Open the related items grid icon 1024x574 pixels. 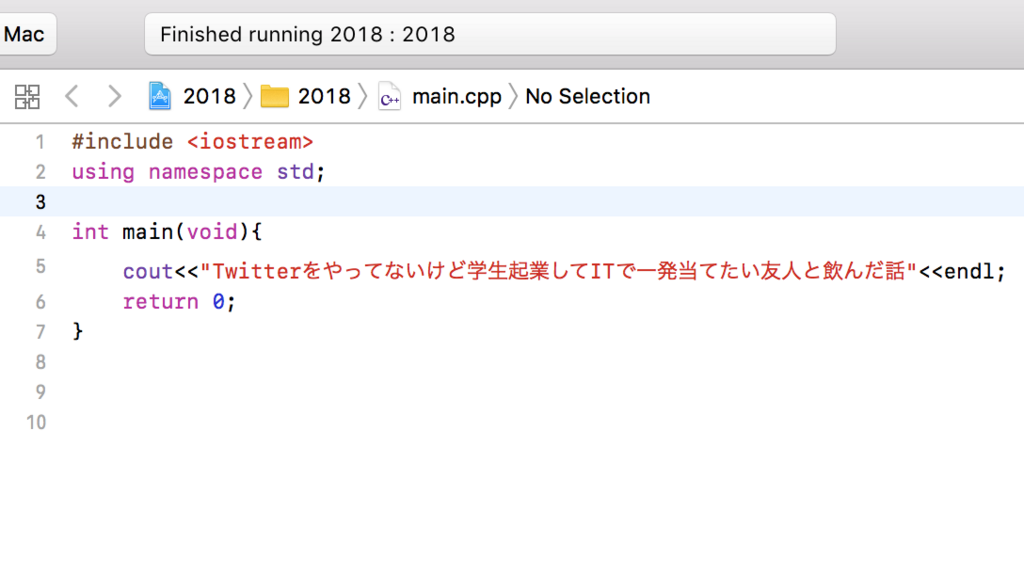tap(27, 97)
